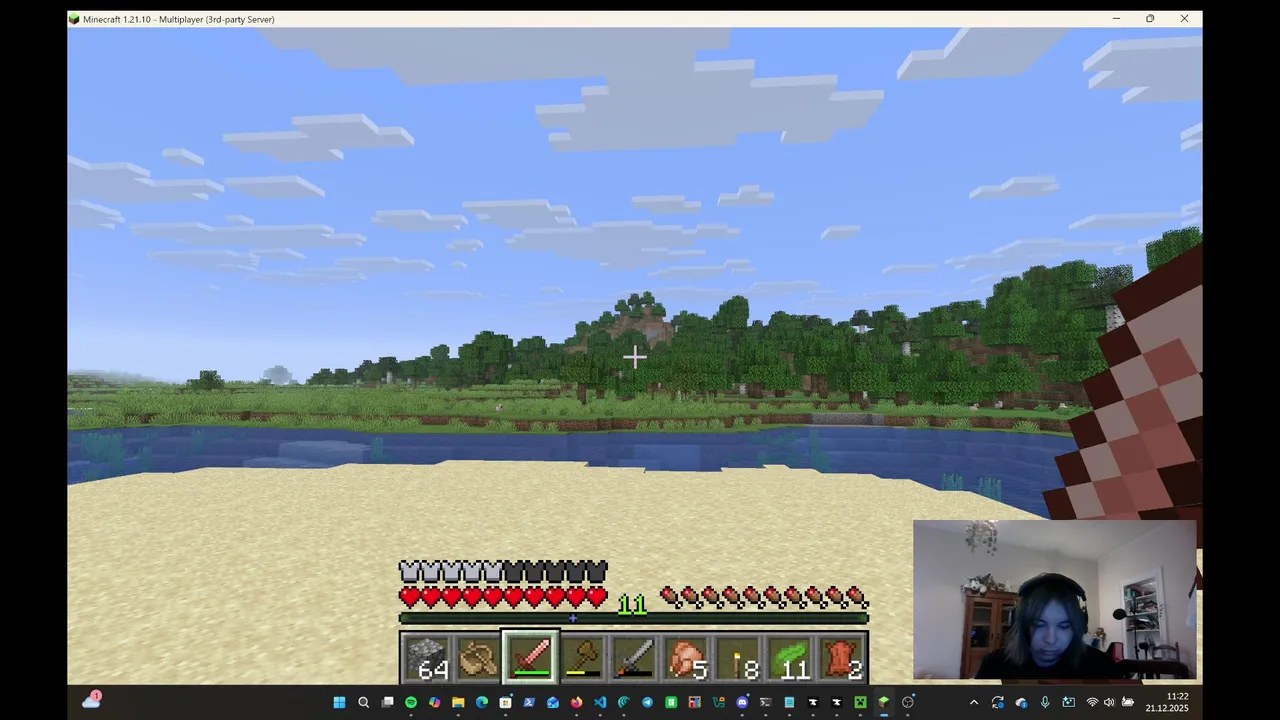Open the weather widget on the taskbar
The width and height of the screenshot is (1280, 720).
tap(91, 701)
